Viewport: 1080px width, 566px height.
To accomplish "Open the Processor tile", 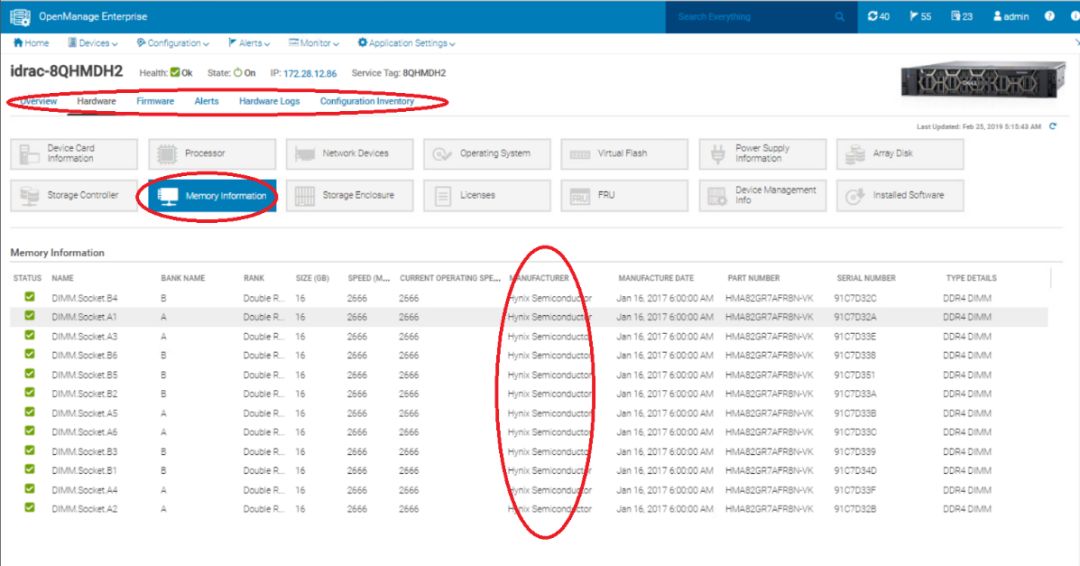I will [212, 154].
